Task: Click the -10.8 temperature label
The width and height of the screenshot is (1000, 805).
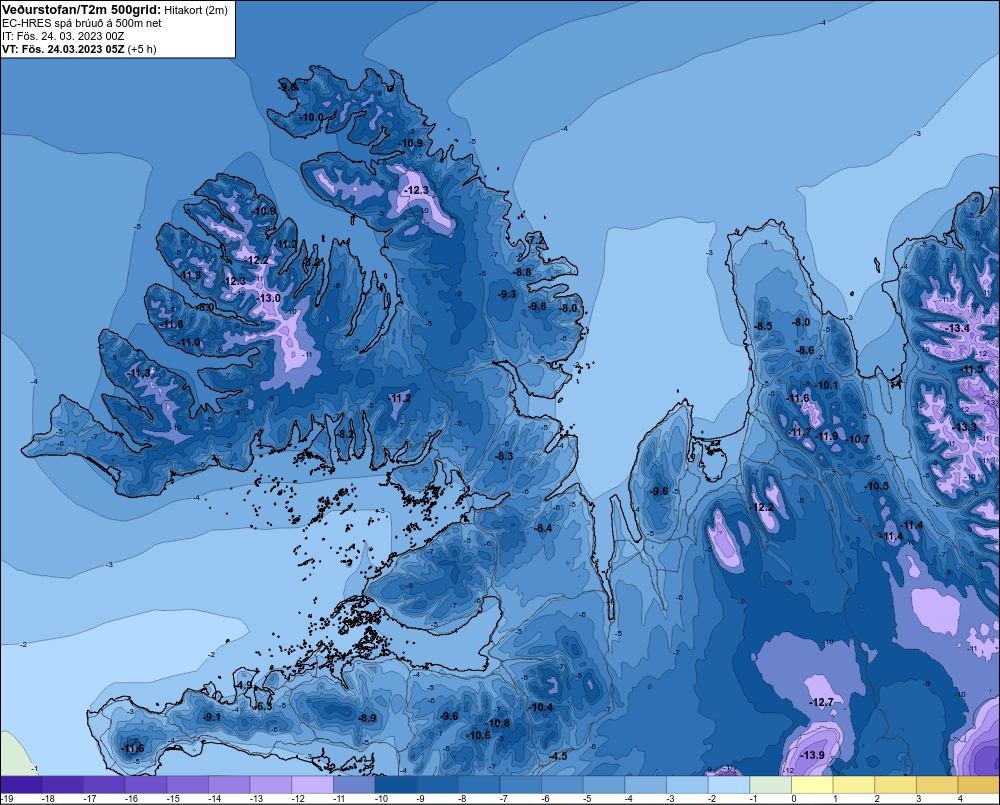Action: pyautogui.click(x=497, y=723)
